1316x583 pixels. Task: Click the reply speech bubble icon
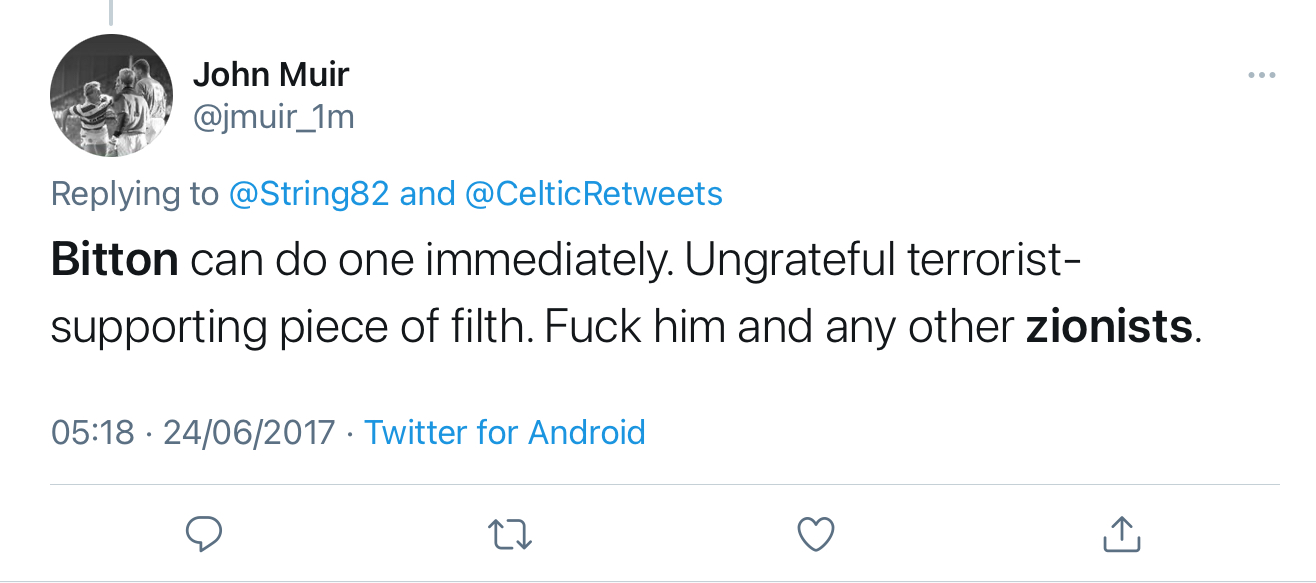coord(204,534)
